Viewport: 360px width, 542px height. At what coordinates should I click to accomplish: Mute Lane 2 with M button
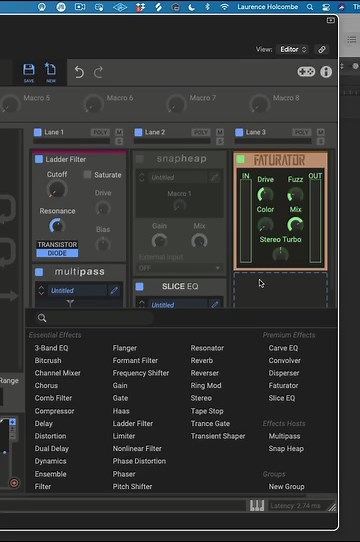point(220,132)
